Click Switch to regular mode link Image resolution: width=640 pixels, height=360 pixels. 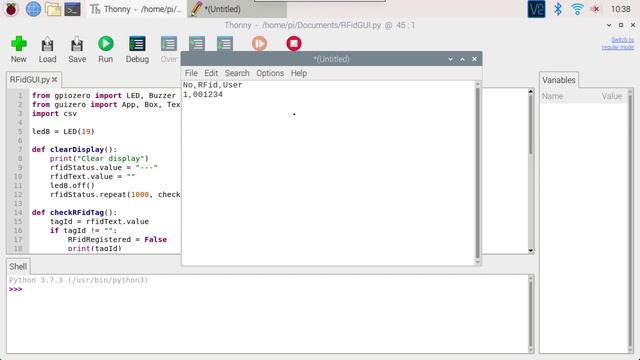pos(618,43)
